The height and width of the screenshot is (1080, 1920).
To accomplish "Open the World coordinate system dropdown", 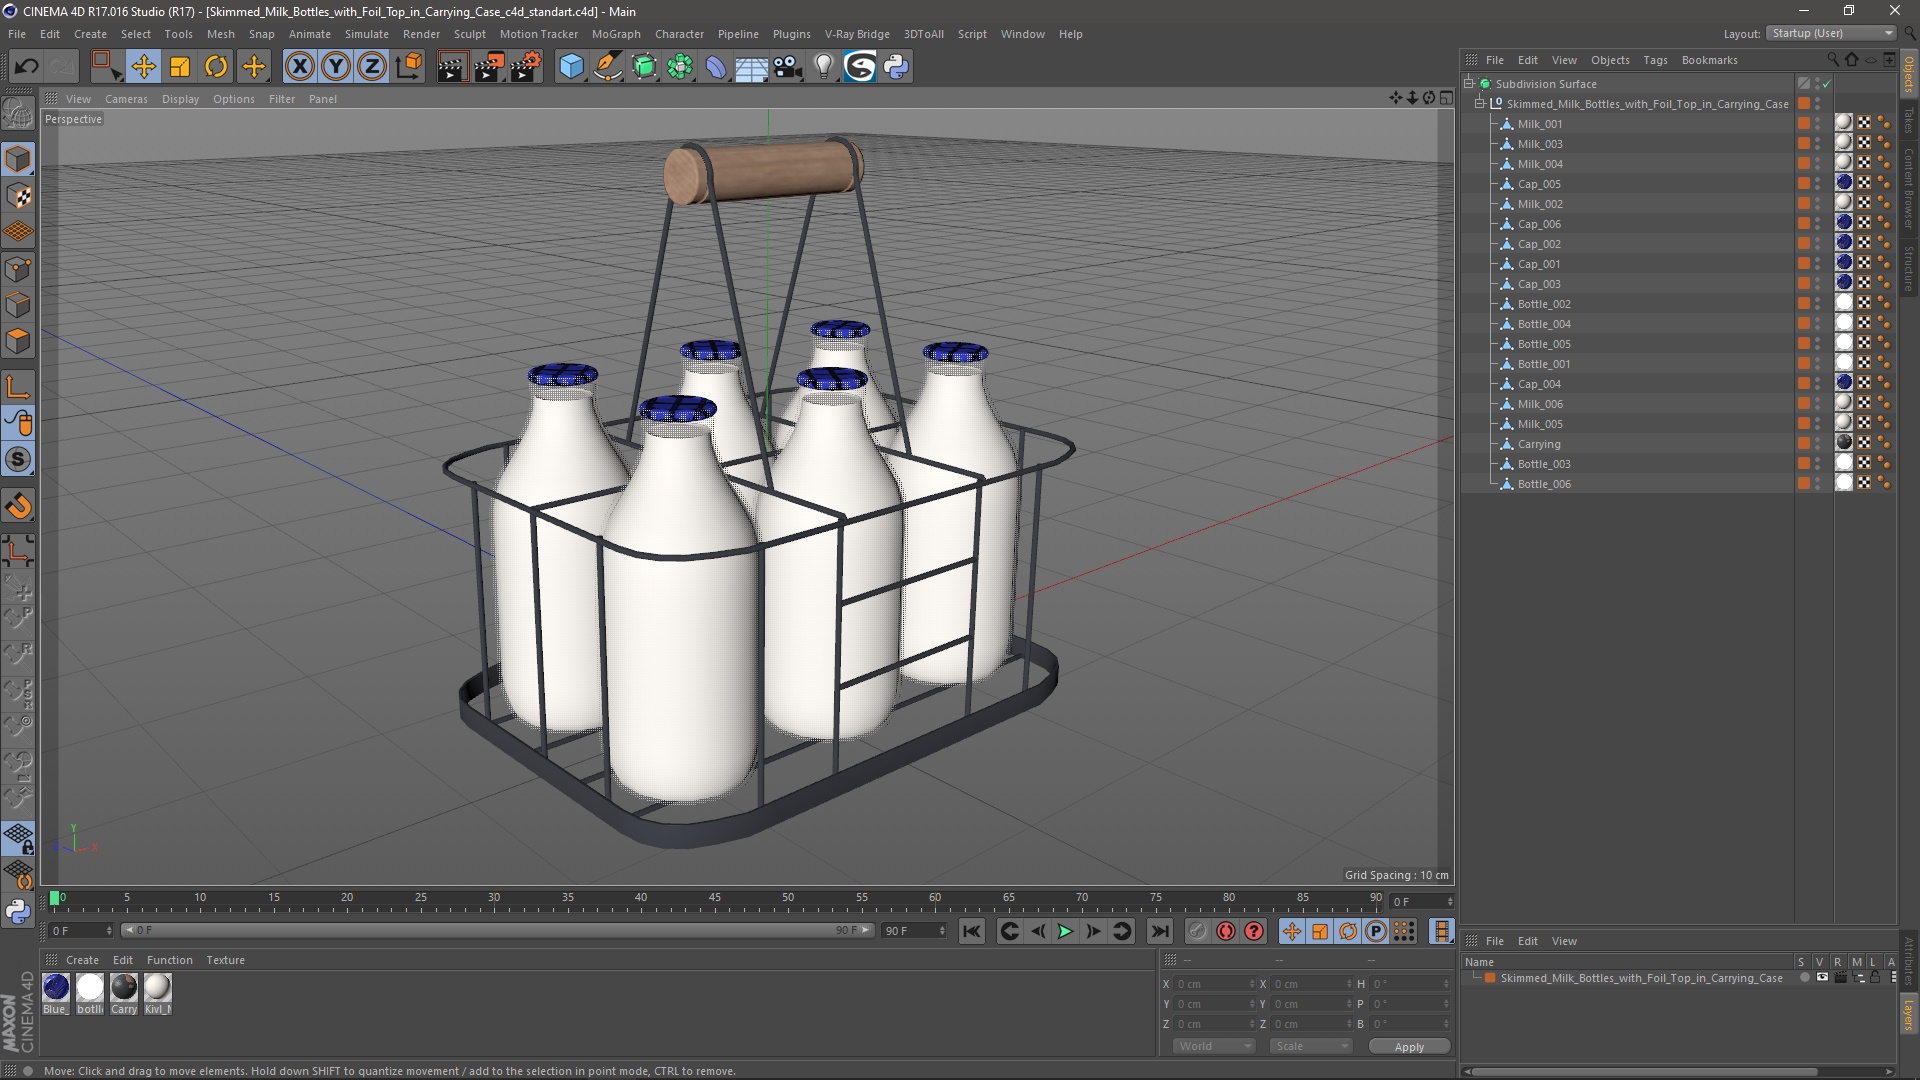I will (1214, 1046).
